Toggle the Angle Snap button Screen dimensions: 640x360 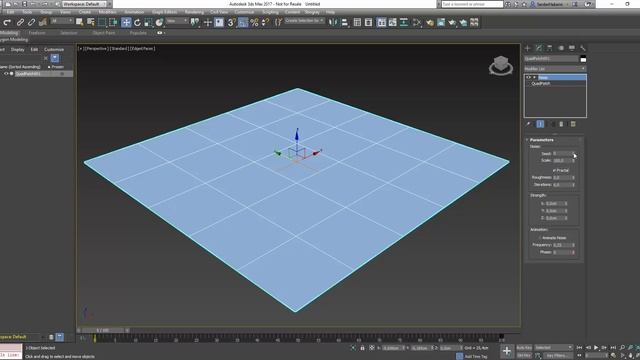pos(243,22)
